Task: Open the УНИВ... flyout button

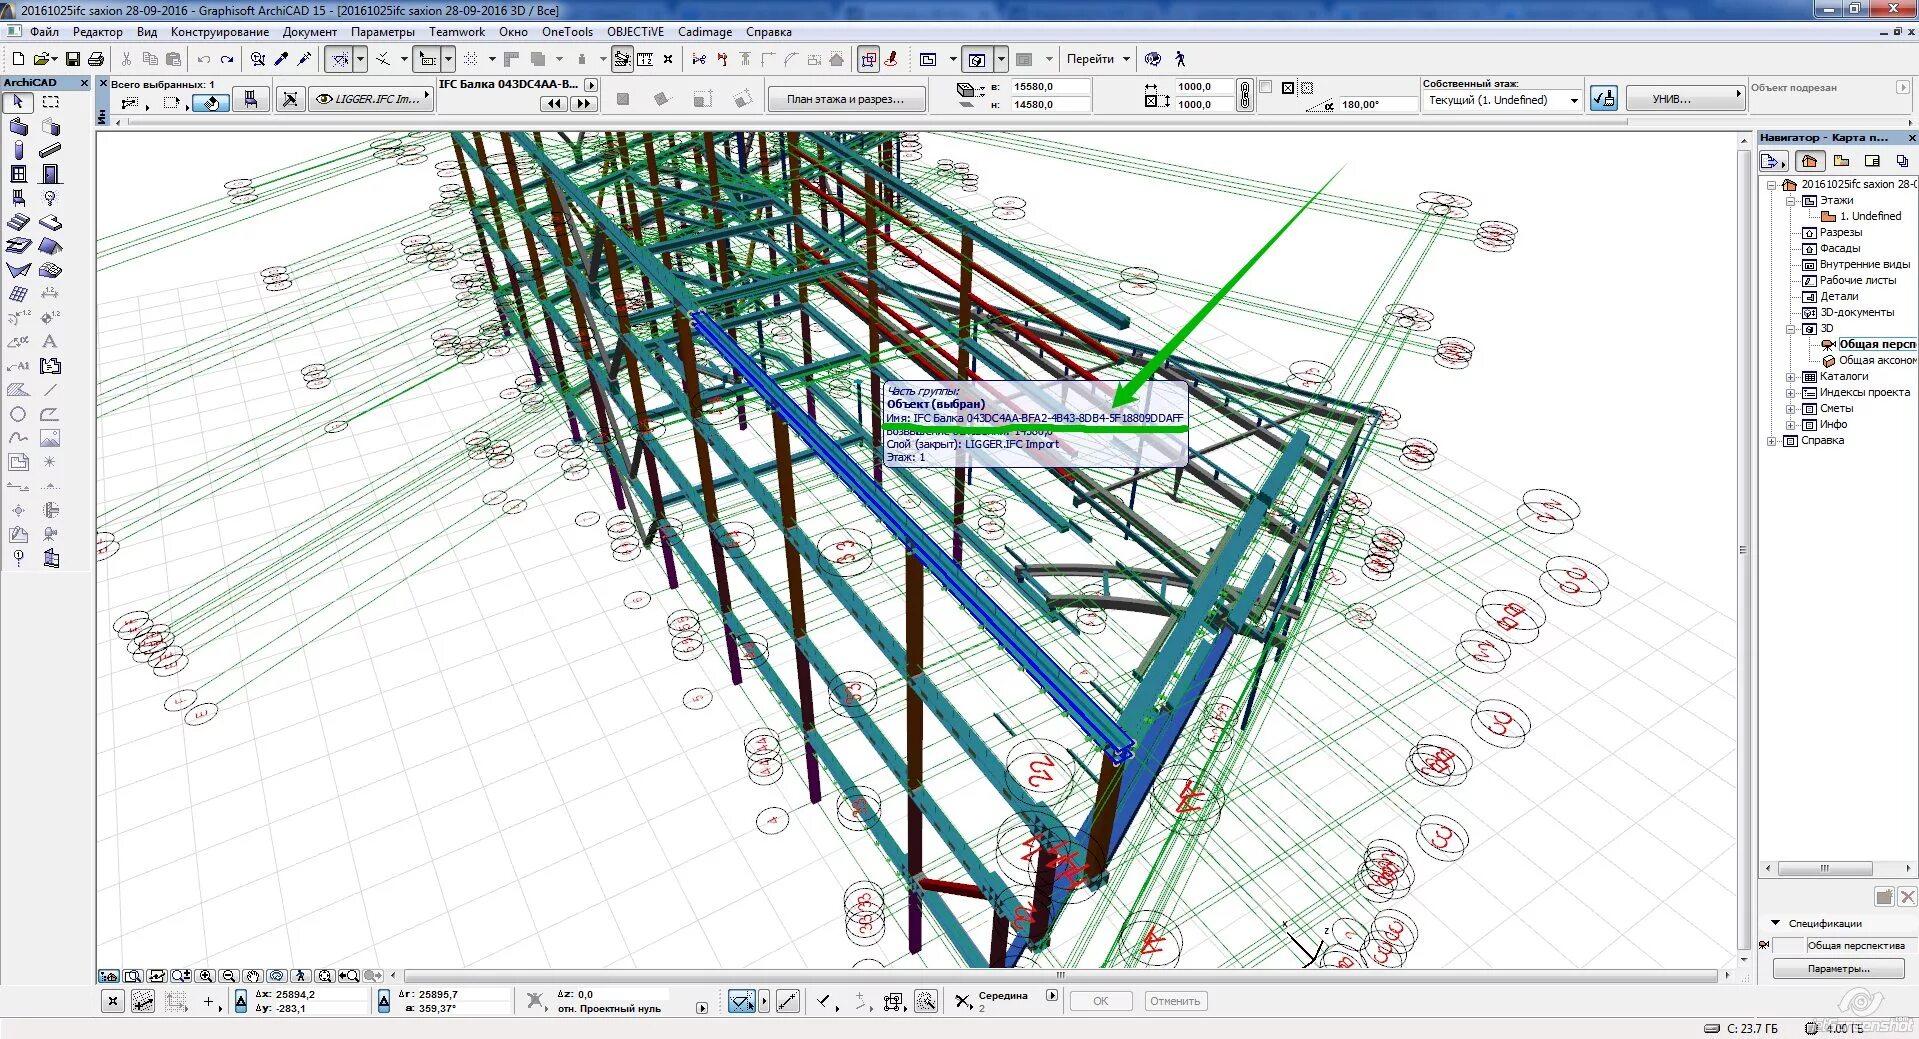Action: click(1684, 99)
